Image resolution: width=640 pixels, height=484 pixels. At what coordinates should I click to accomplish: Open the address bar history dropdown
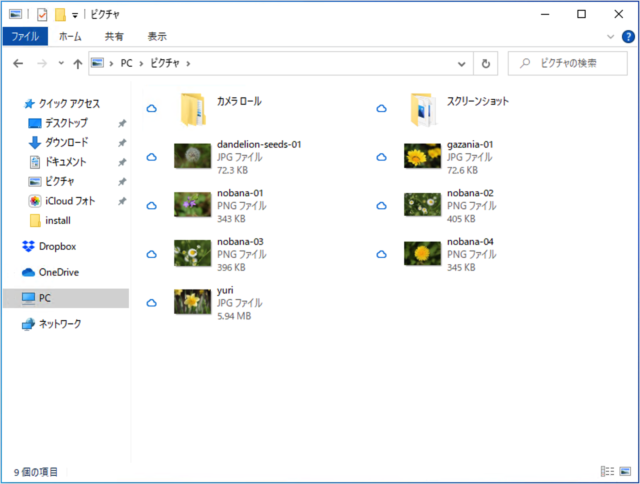[463, 63]
